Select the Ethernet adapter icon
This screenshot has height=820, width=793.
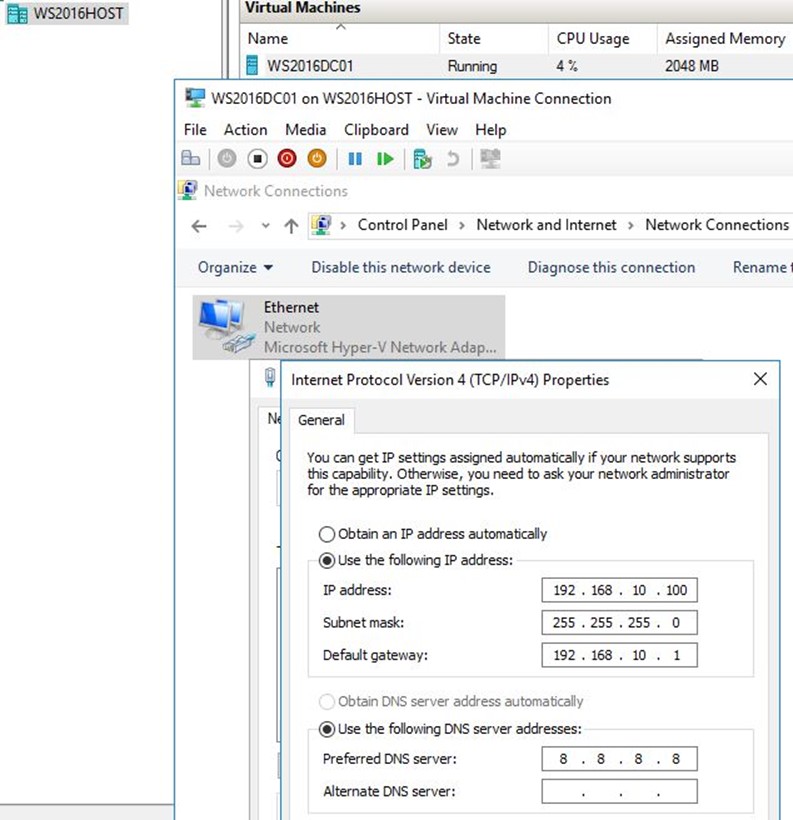point(227,327)
